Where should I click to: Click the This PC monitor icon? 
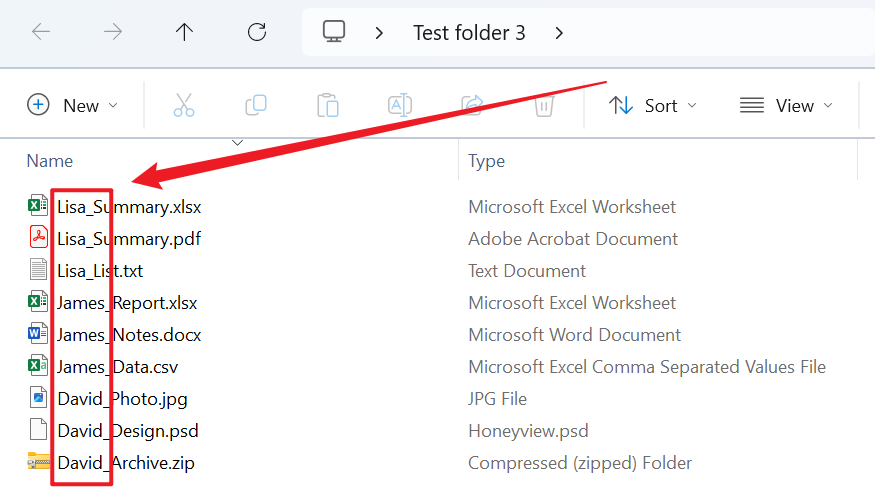tap(334, 32)
